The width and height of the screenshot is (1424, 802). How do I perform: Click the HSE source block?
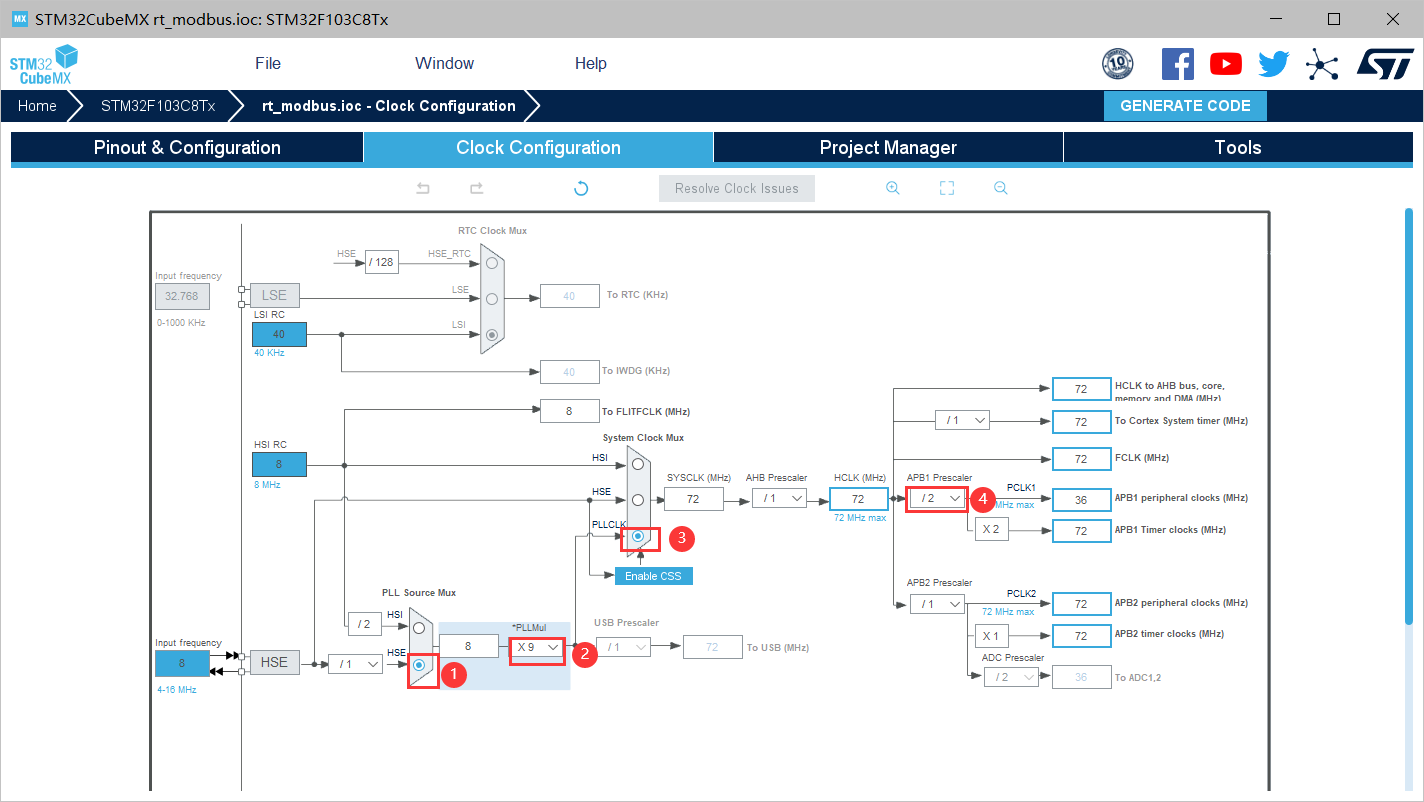pos(274,662)
